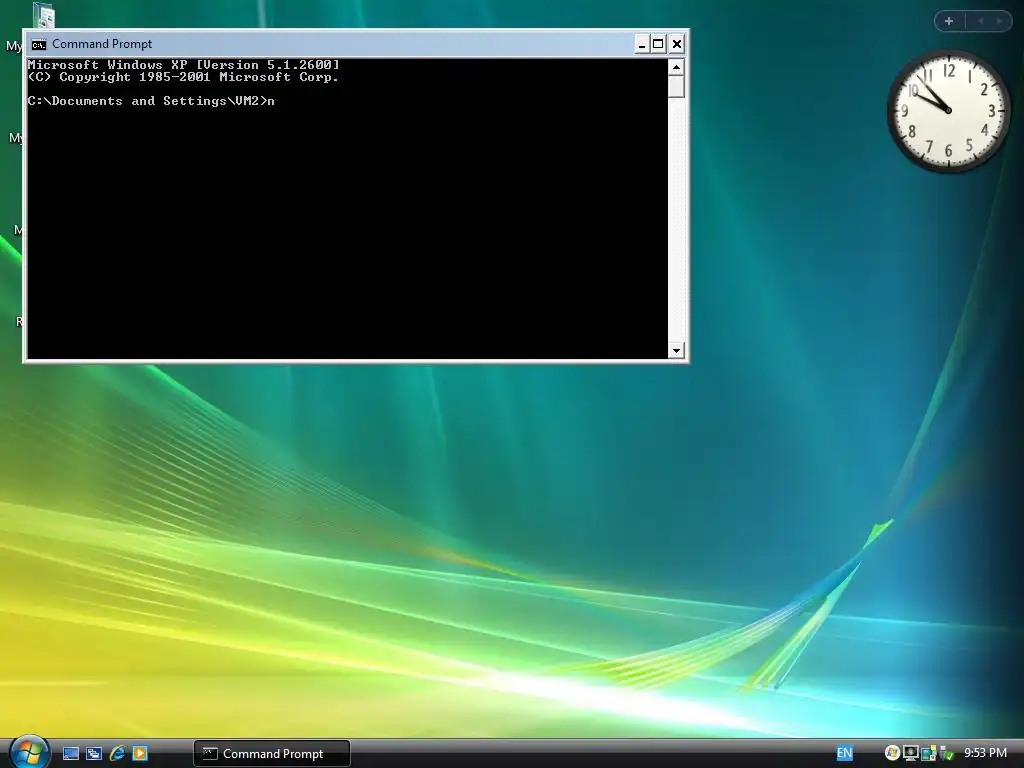Launch Internet Explorer from quick launch
This screenshot has height=768, width=1024.
118,754
